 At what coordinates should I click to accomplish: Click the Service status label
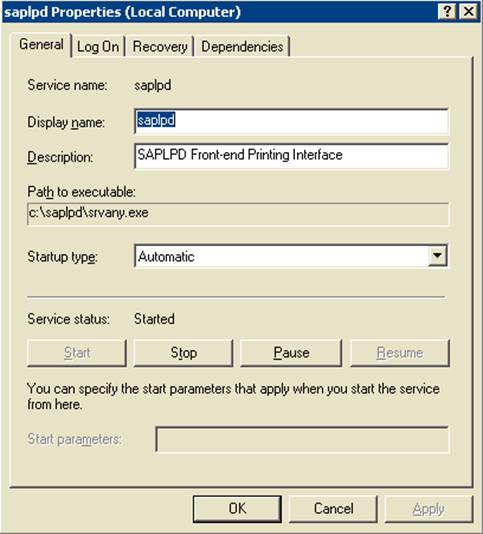68,319
